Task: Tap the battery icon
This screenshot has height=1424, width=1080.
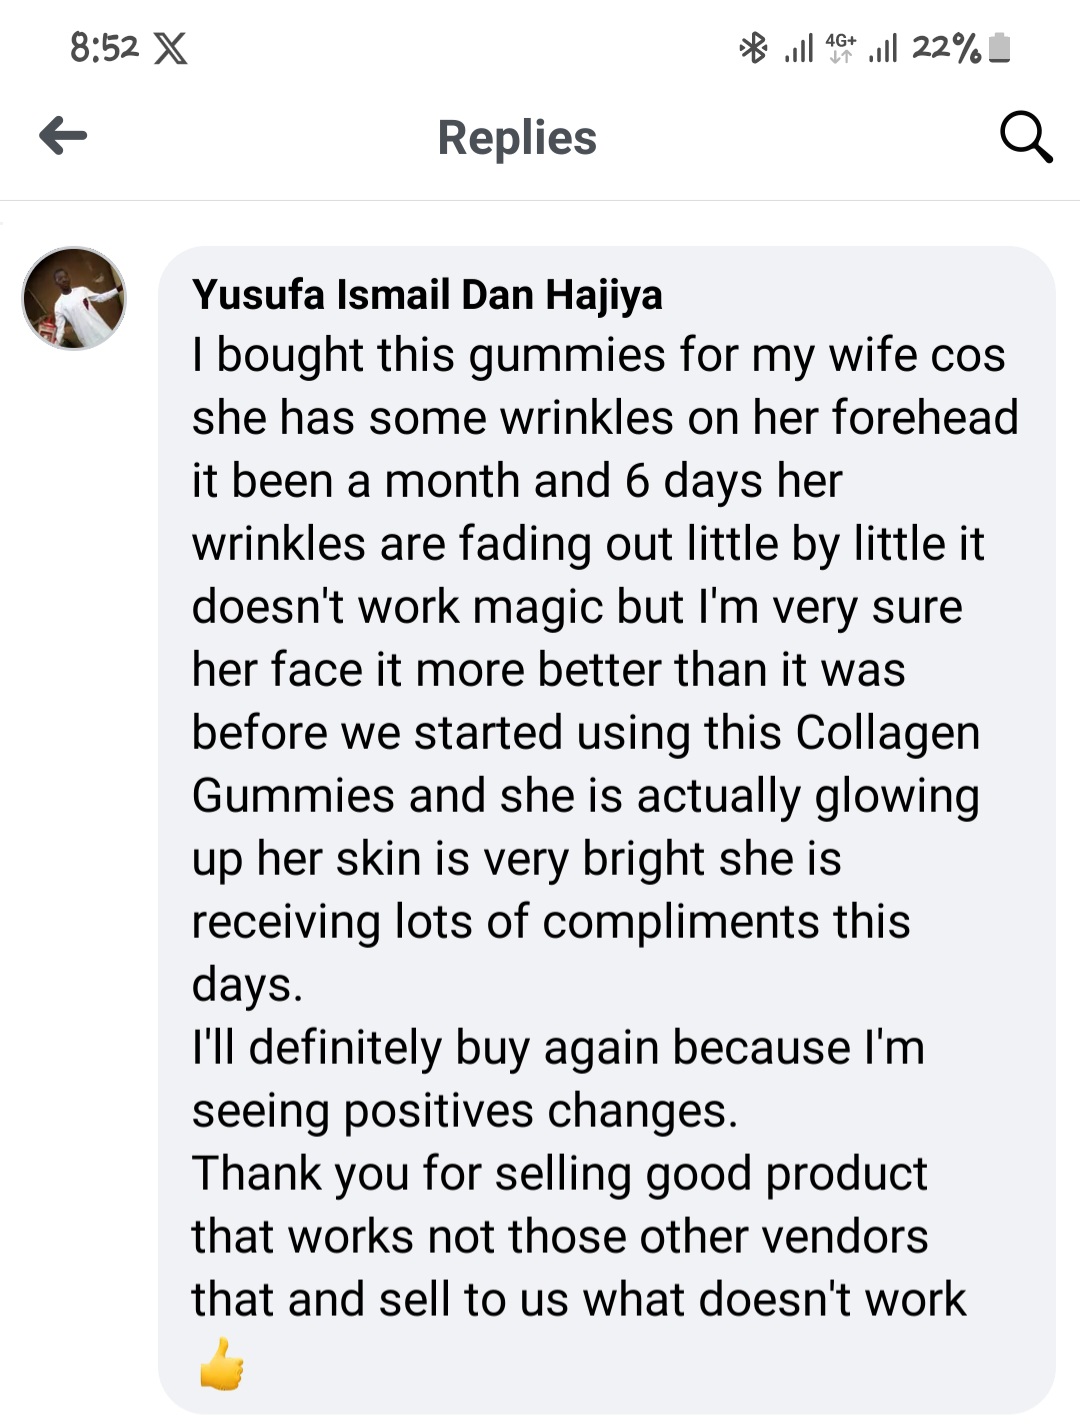Action: pos(999,48)
